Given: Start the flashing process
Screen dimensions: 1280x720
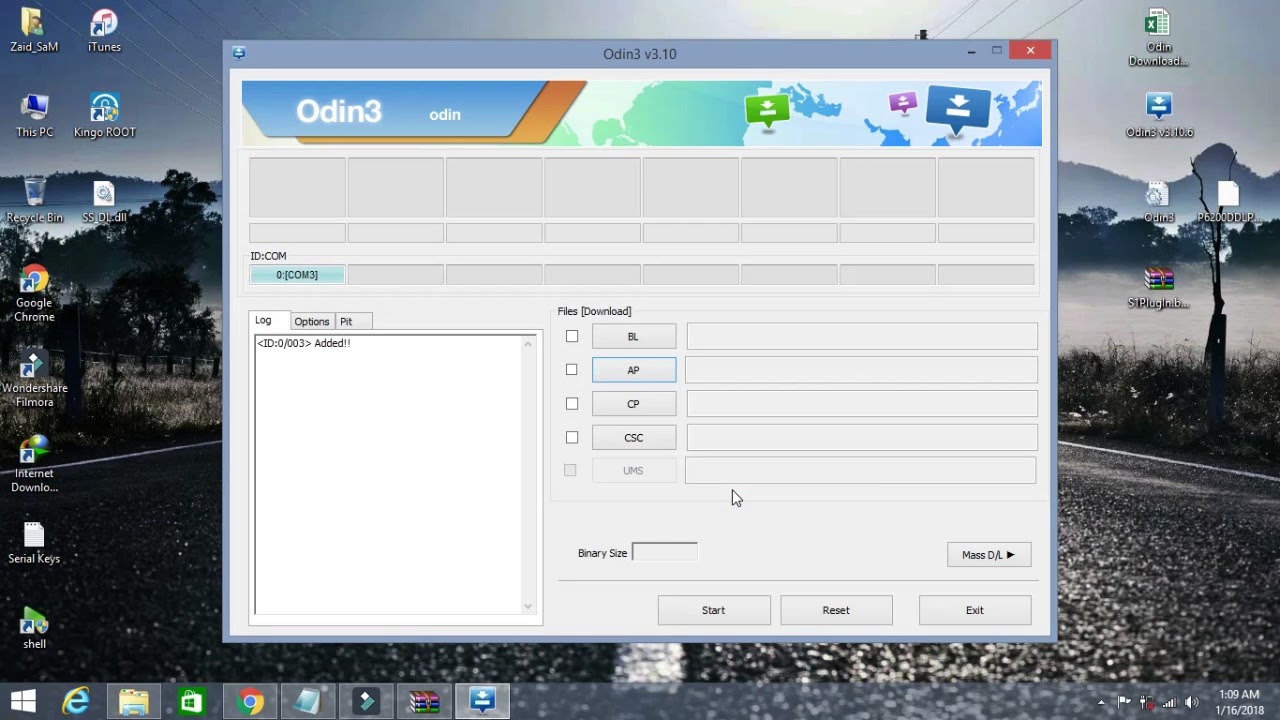Looking at the screenshot, I should click(x=714, y=610).
